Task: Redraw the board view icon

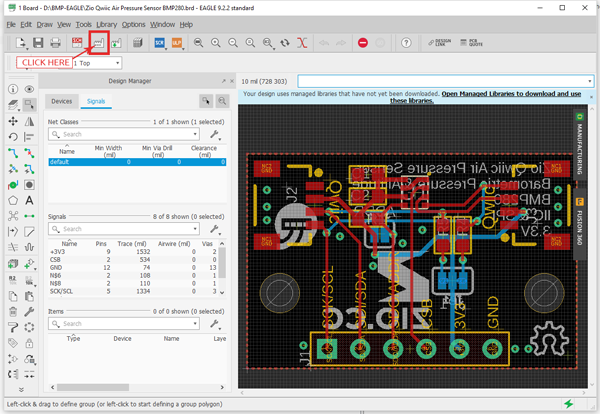Action: point(285,43)
